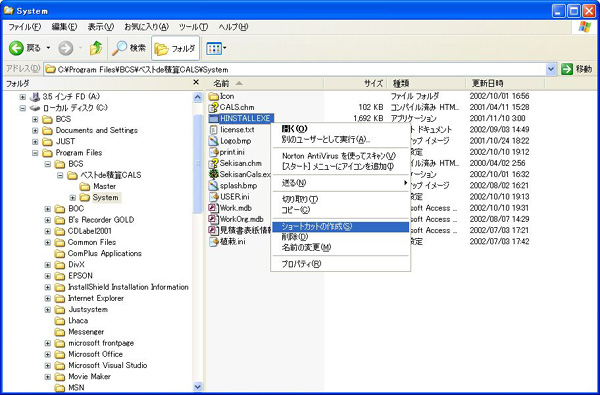Viewport: 600px width, 395px height.
Task: Go back with the 戻る arrow button
Action: coord(24,48)
